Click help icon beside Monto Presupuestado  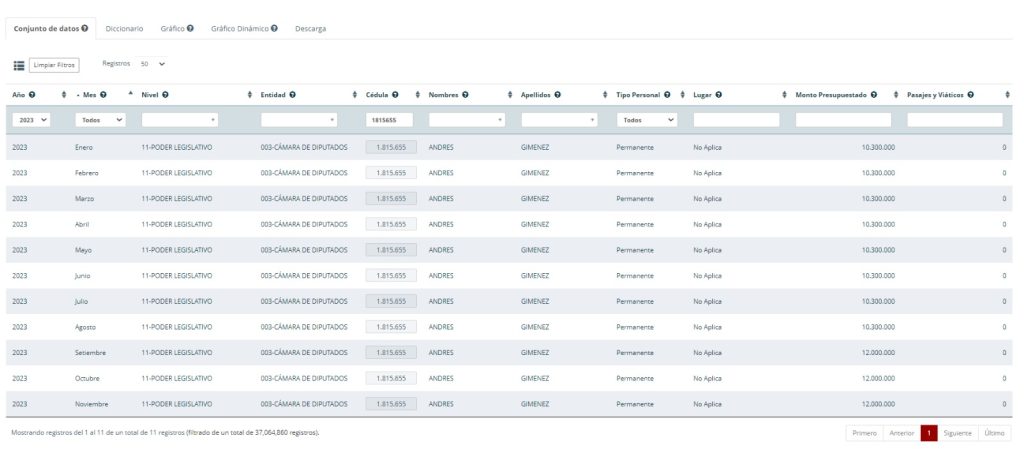pyautogui.click(x=874, y=95)
